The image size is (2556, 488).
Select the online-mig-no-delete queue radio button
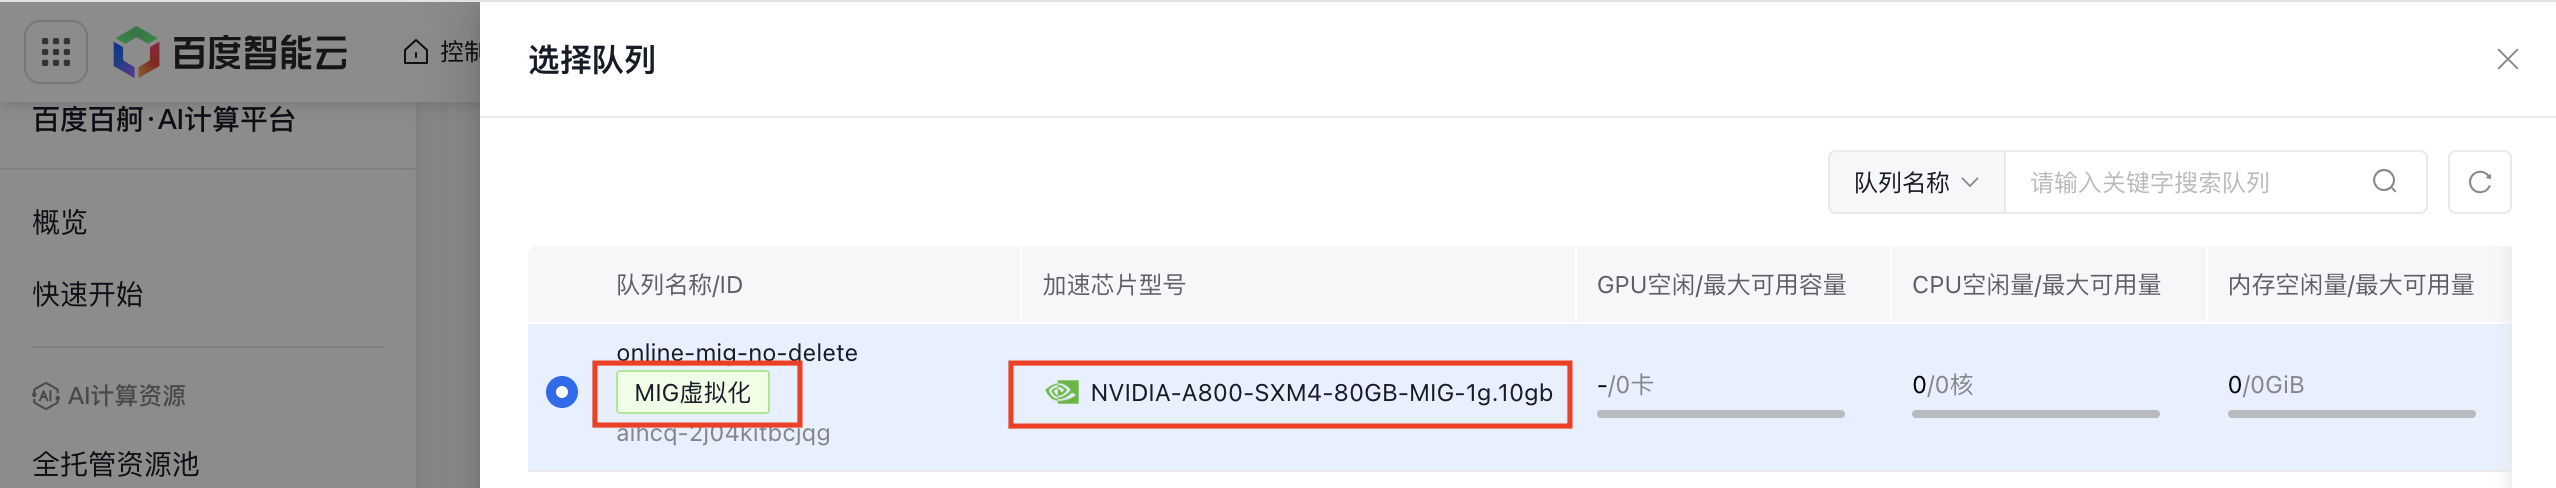(562, 392)
